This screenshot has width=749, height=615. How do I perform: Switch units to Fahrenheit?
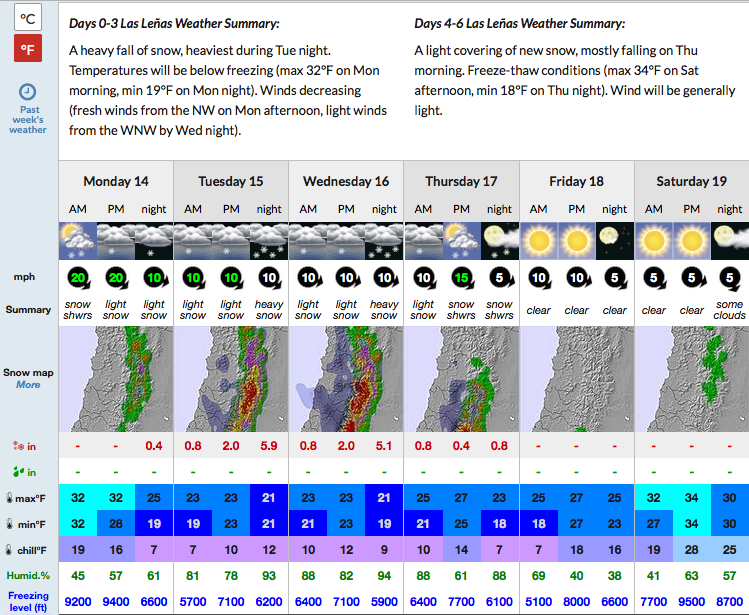click(28, 48)
